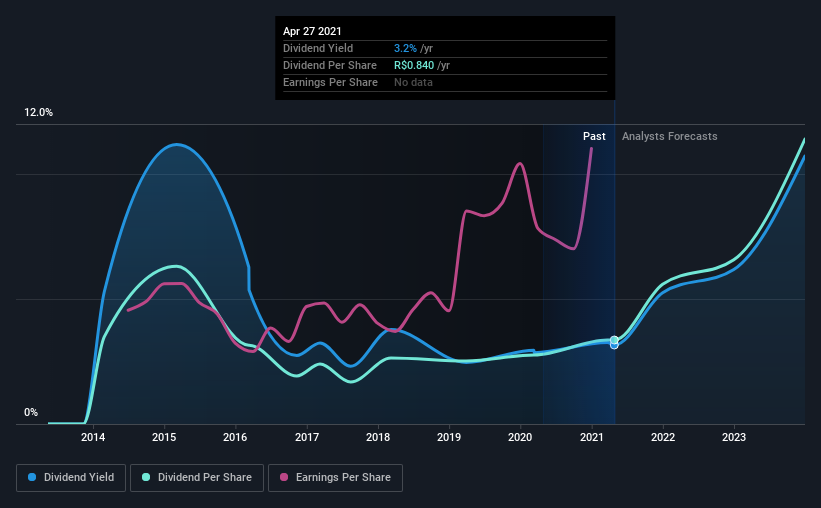This screenshot has height=508, width=821.
Task: Click the Apr 27 2021 tooltip date
Action: tap(312, 31)
